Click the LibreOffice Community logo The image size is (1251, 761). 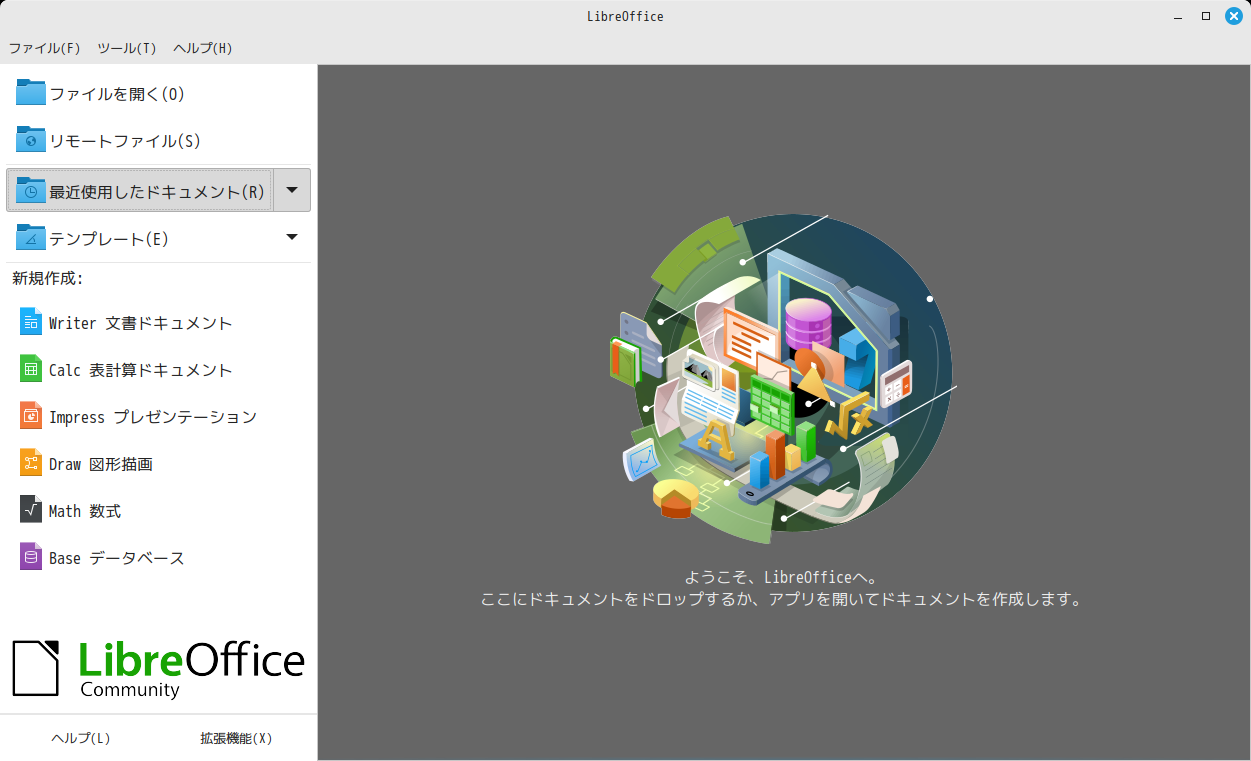(x=158, y=669)
